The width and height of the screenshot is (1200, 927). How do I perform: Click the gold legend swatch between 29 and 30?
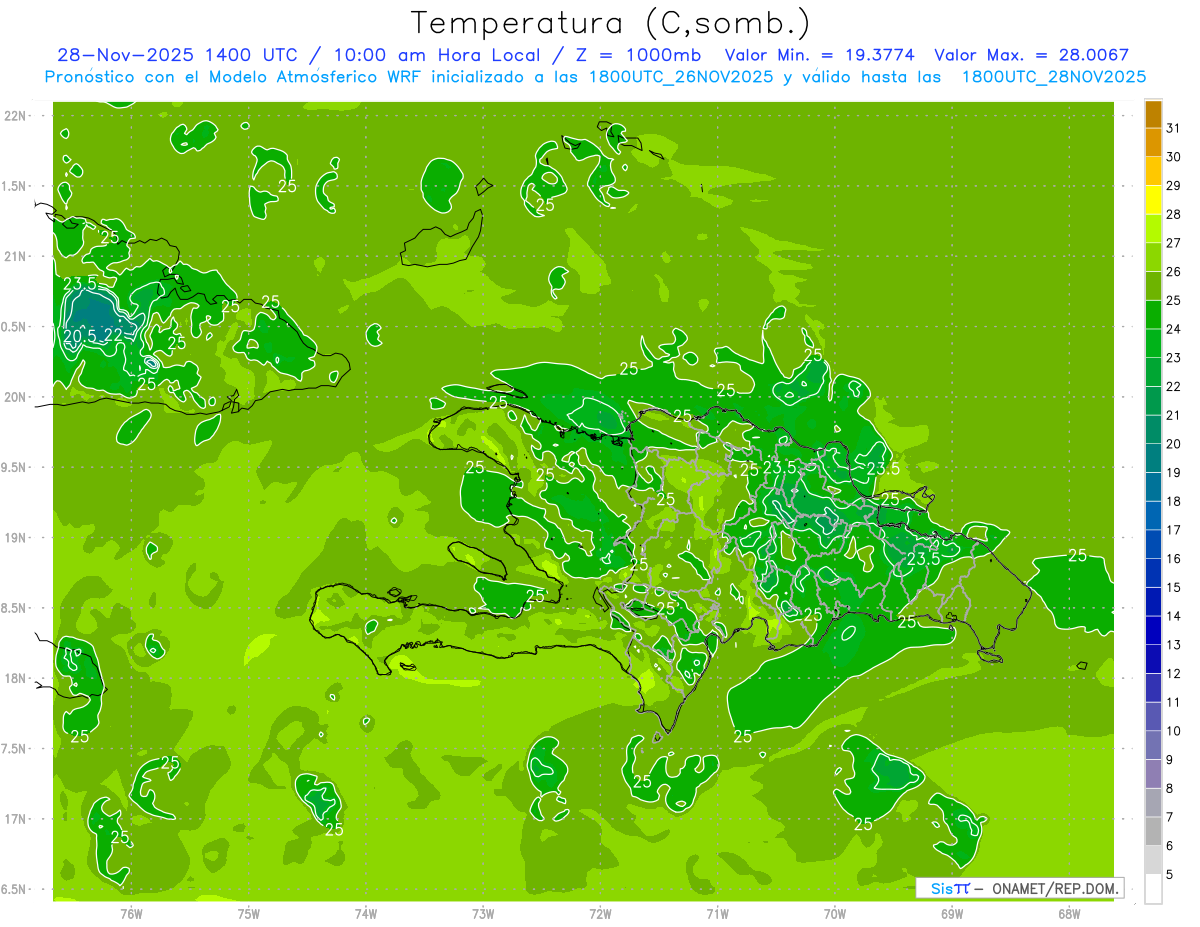pyautogui.click(x=1153, y=172)
